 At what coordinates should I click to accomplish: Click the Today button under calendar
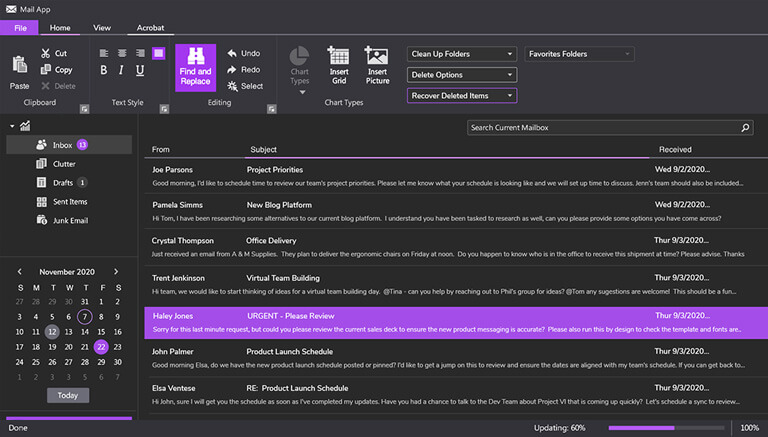[67, 395]
